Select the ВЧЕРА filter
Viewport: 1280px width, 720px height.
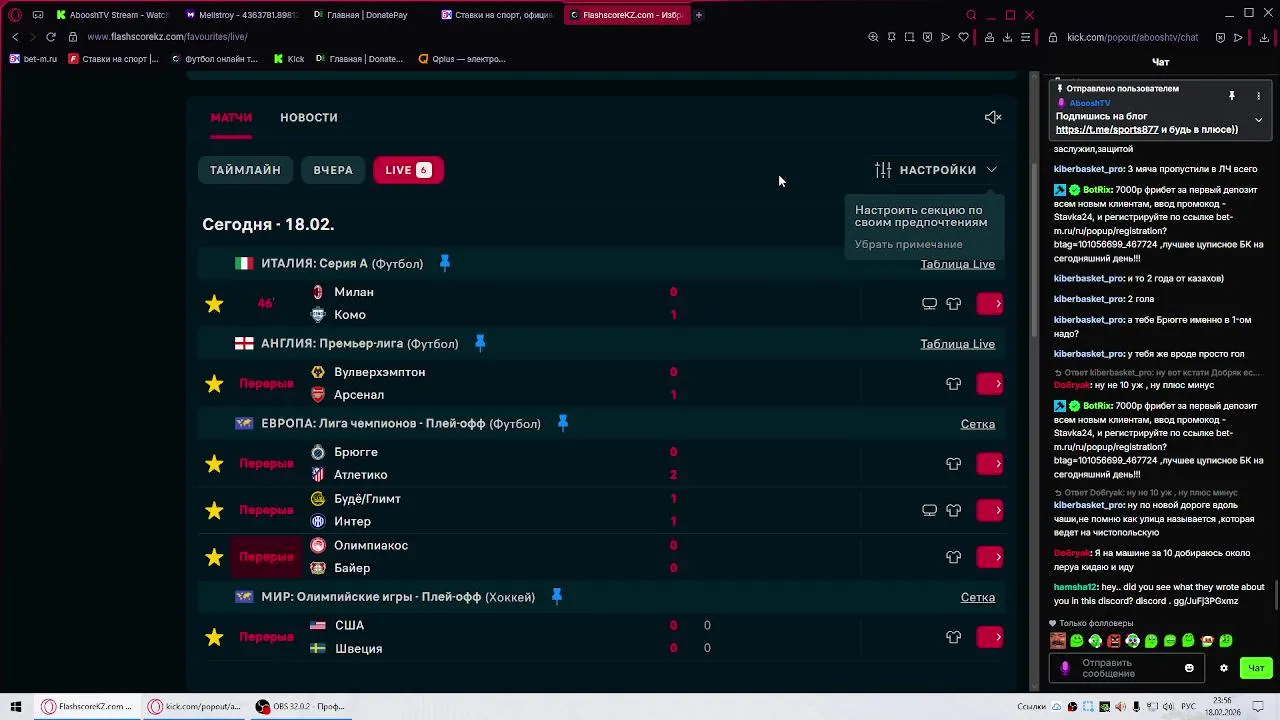coord(333,170)
